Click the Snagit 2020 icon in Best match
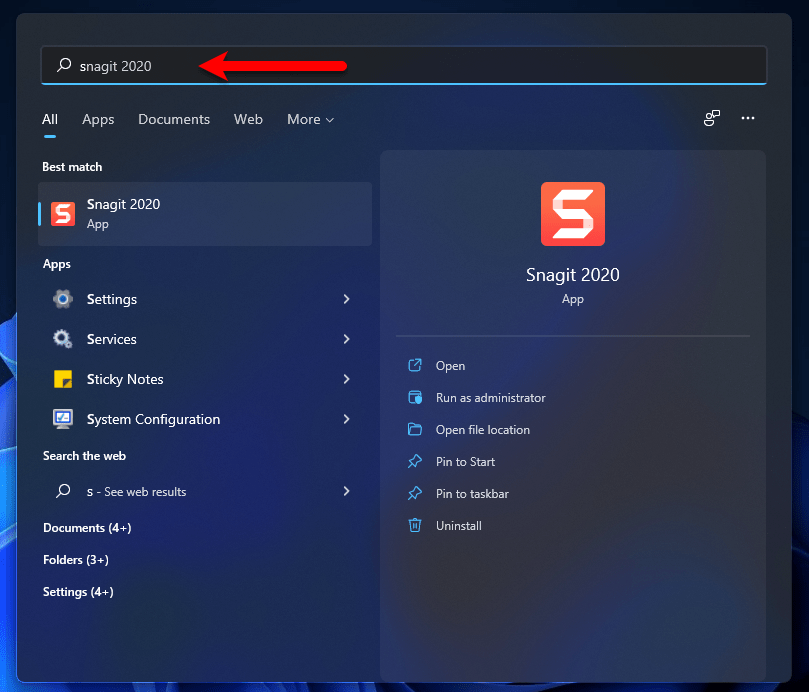The image size is (809, 692). coord(63,214)
